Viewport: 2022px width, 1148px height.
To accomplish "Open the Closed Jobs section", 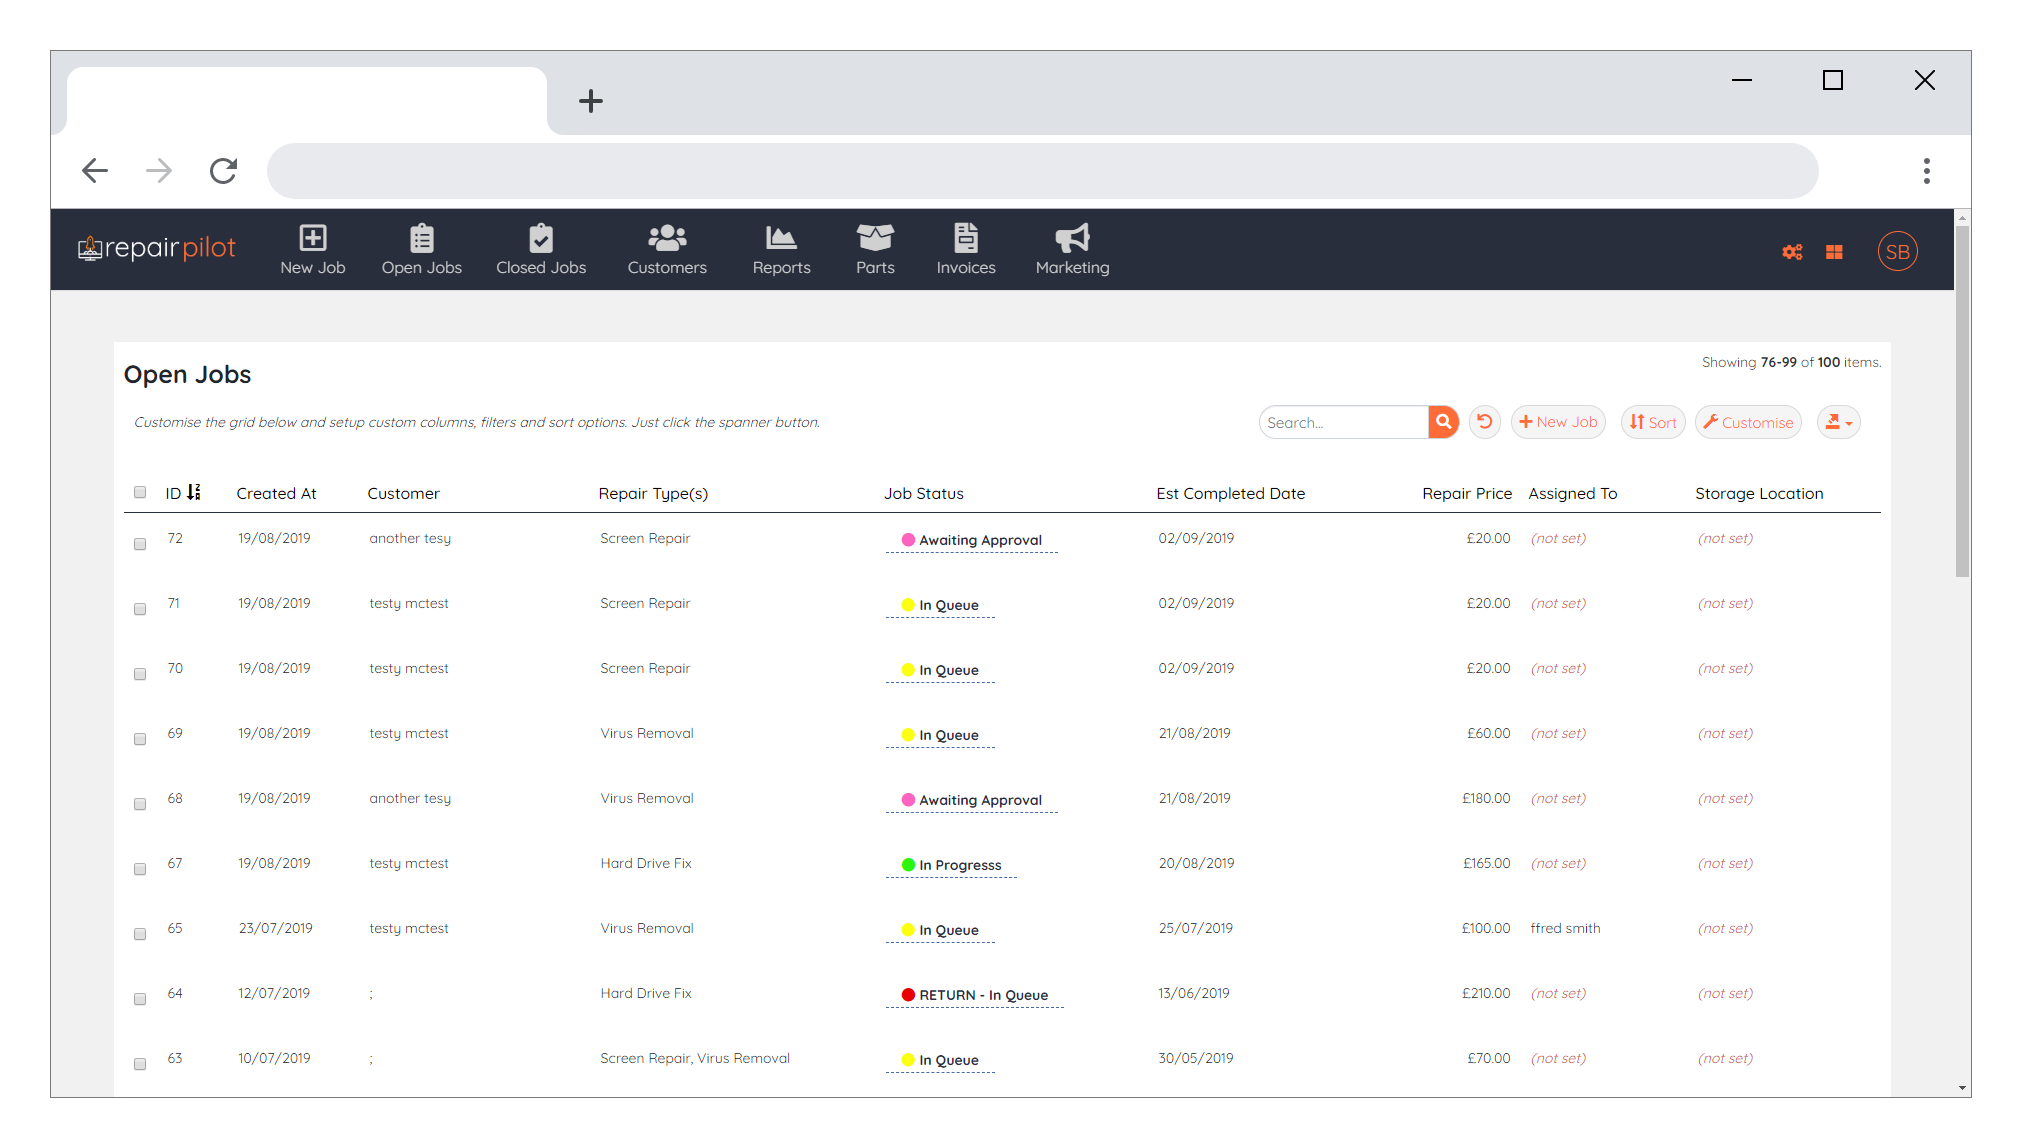I will [x=541, y=249].
